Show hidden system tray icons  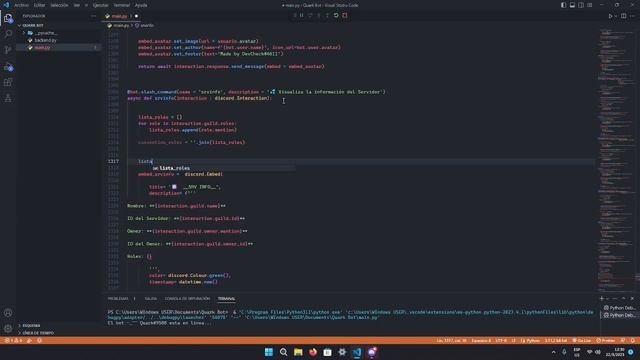pos(553,352)
